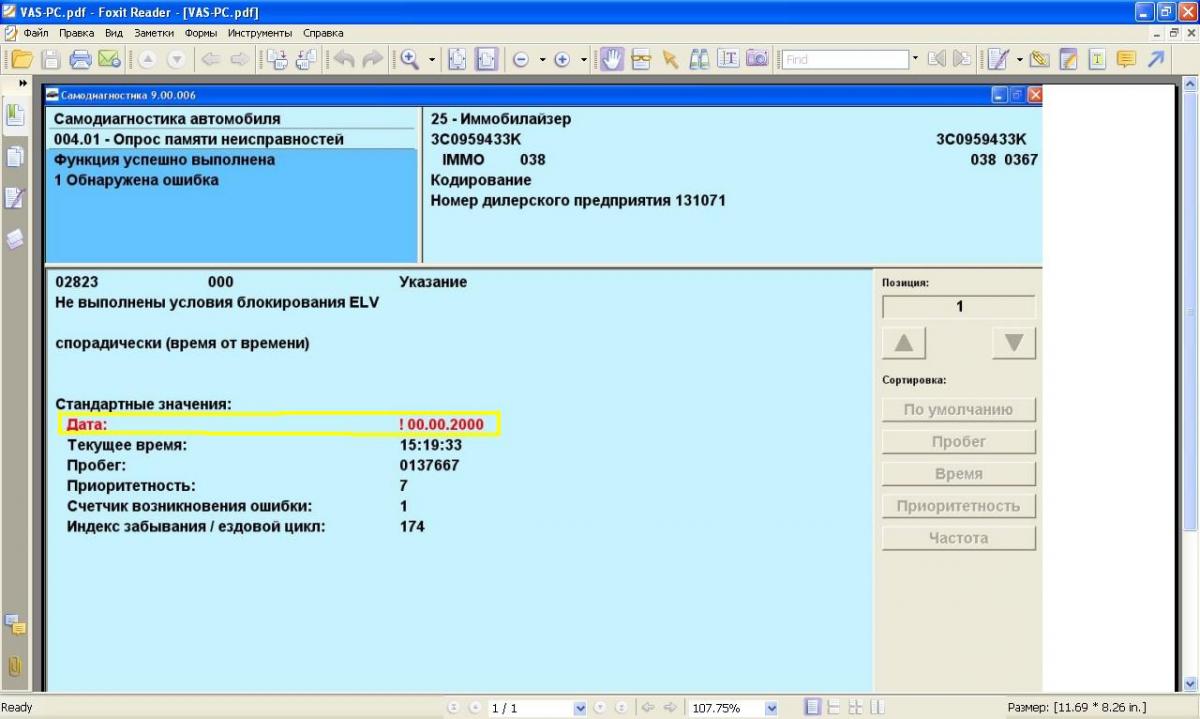The width and height of the screenshot is (1200, 719).
Task: Click the Open file folder icon
Action: 22,59
